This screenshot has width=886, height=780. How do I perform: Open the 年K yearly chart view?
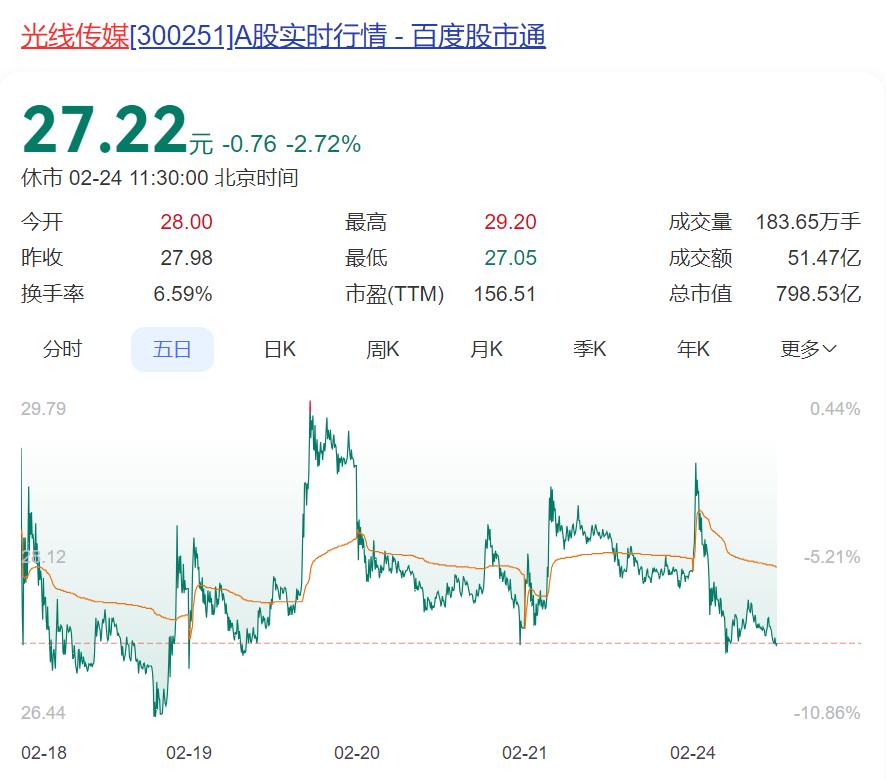pos(692,349)
